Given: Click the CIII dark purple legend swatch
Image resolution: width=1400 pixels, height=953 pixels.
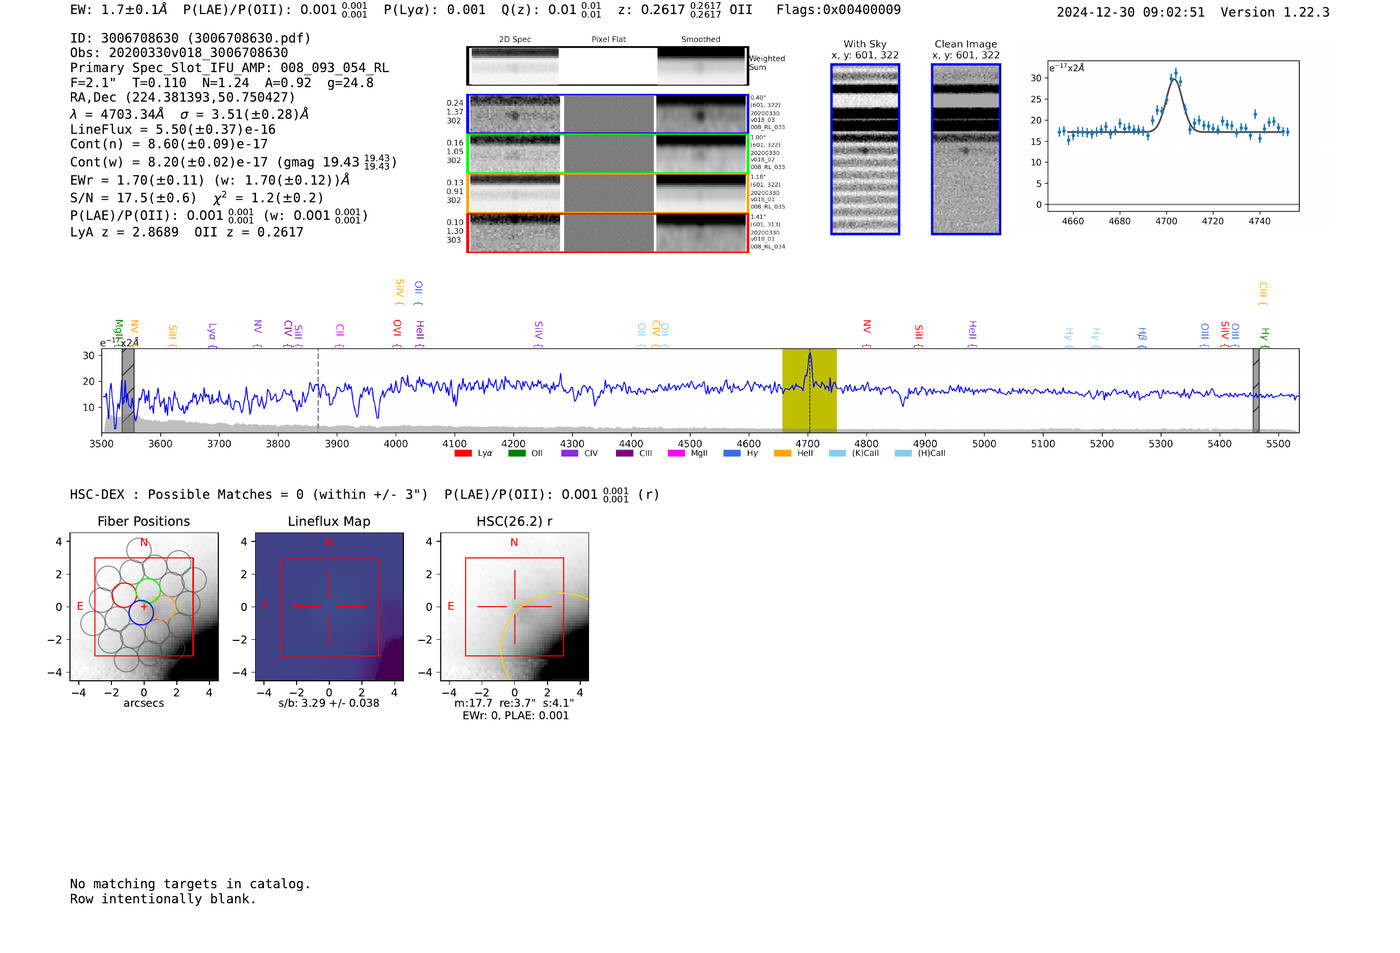Looking at the screenshot, I should click(x=624, y=454).
